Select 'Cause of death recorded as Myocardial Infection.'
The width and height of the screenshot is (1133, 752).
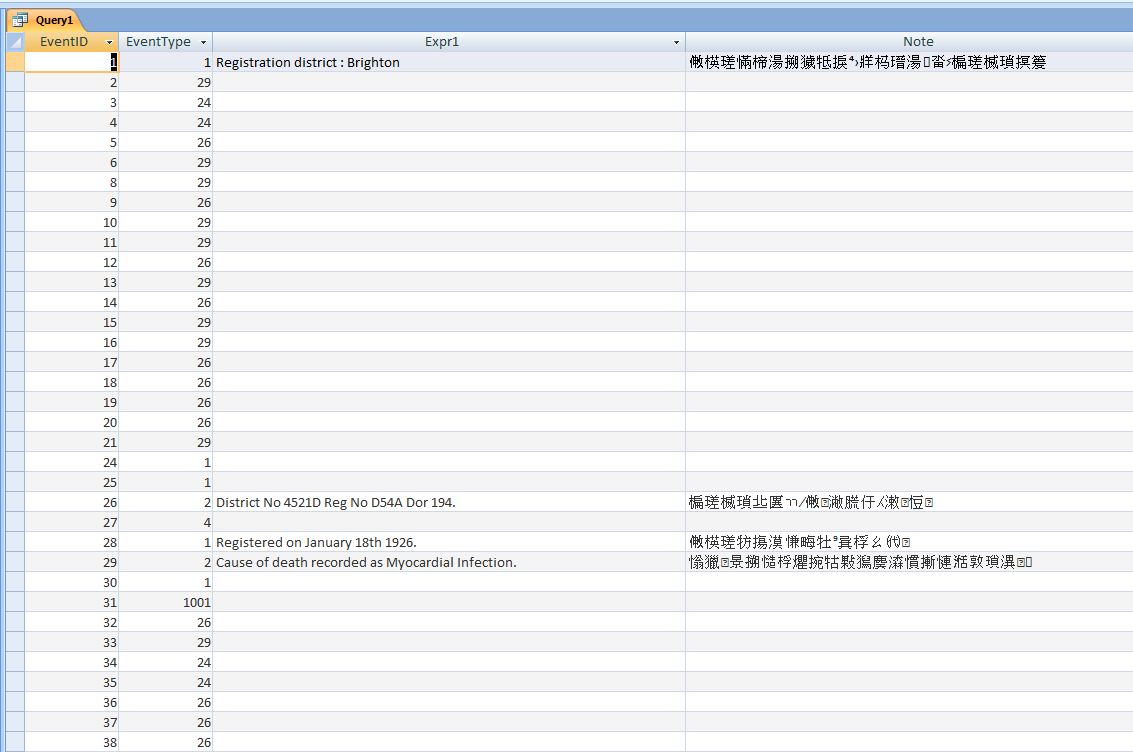(x=449, y=562)
